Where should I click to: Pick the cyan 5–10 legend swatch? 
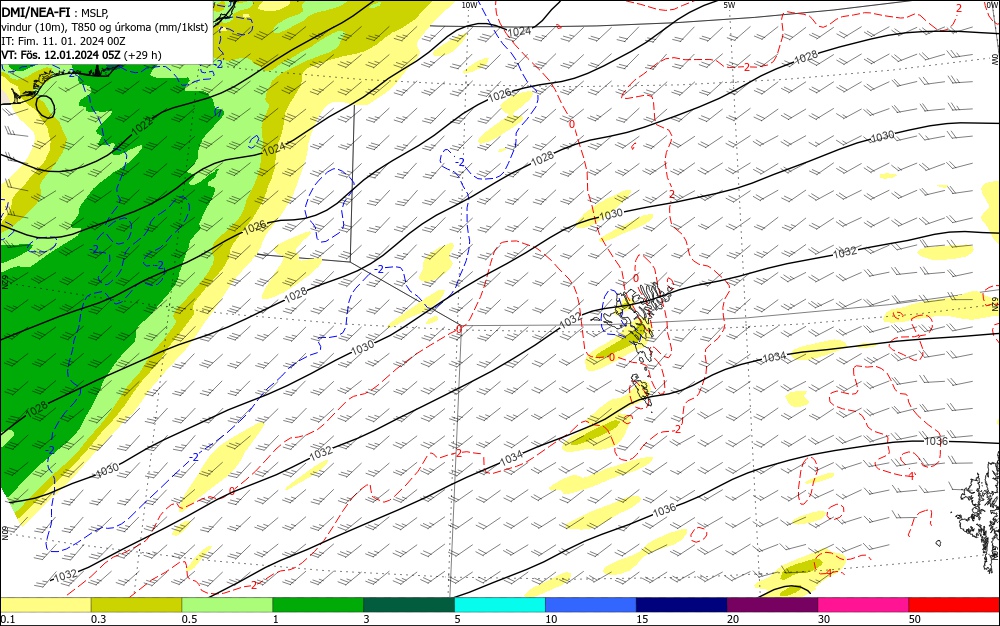500,605
